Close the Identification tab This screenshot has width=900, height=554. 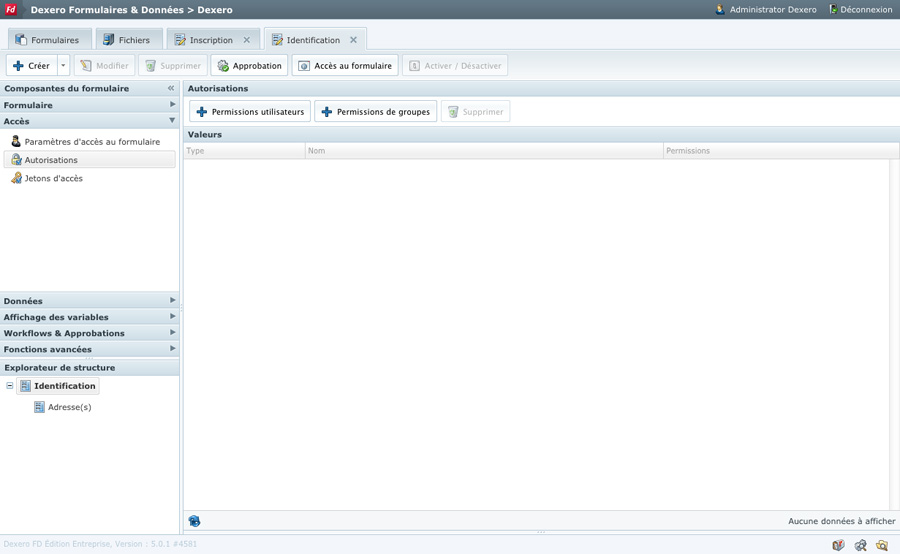[x=353, y=40]
